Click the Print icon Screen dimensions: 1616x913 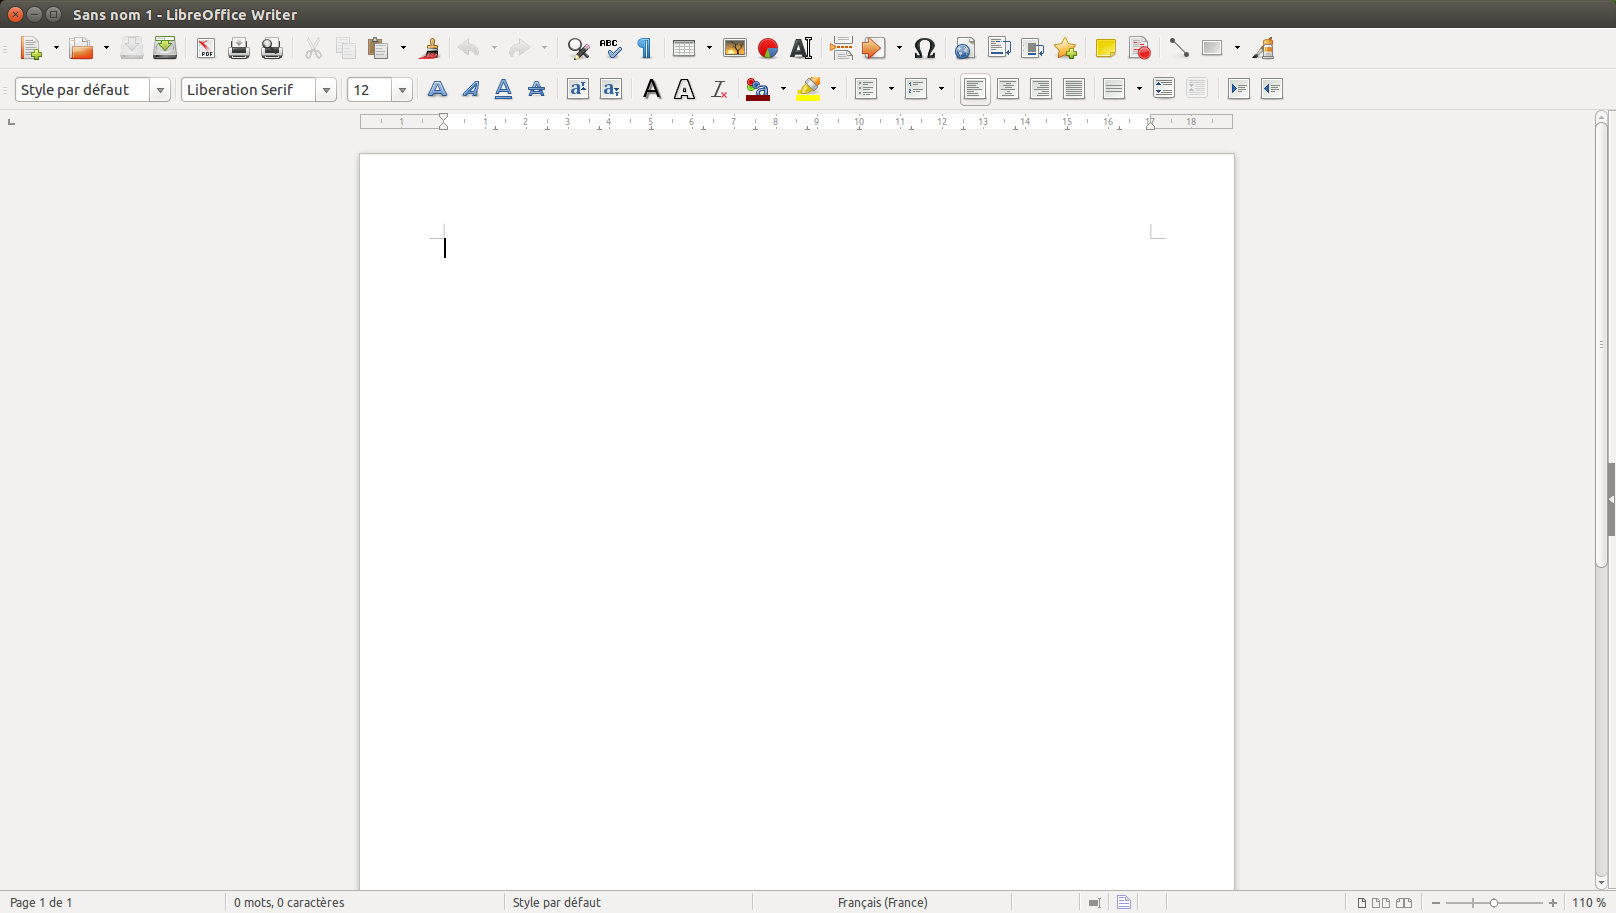(239, 48)
